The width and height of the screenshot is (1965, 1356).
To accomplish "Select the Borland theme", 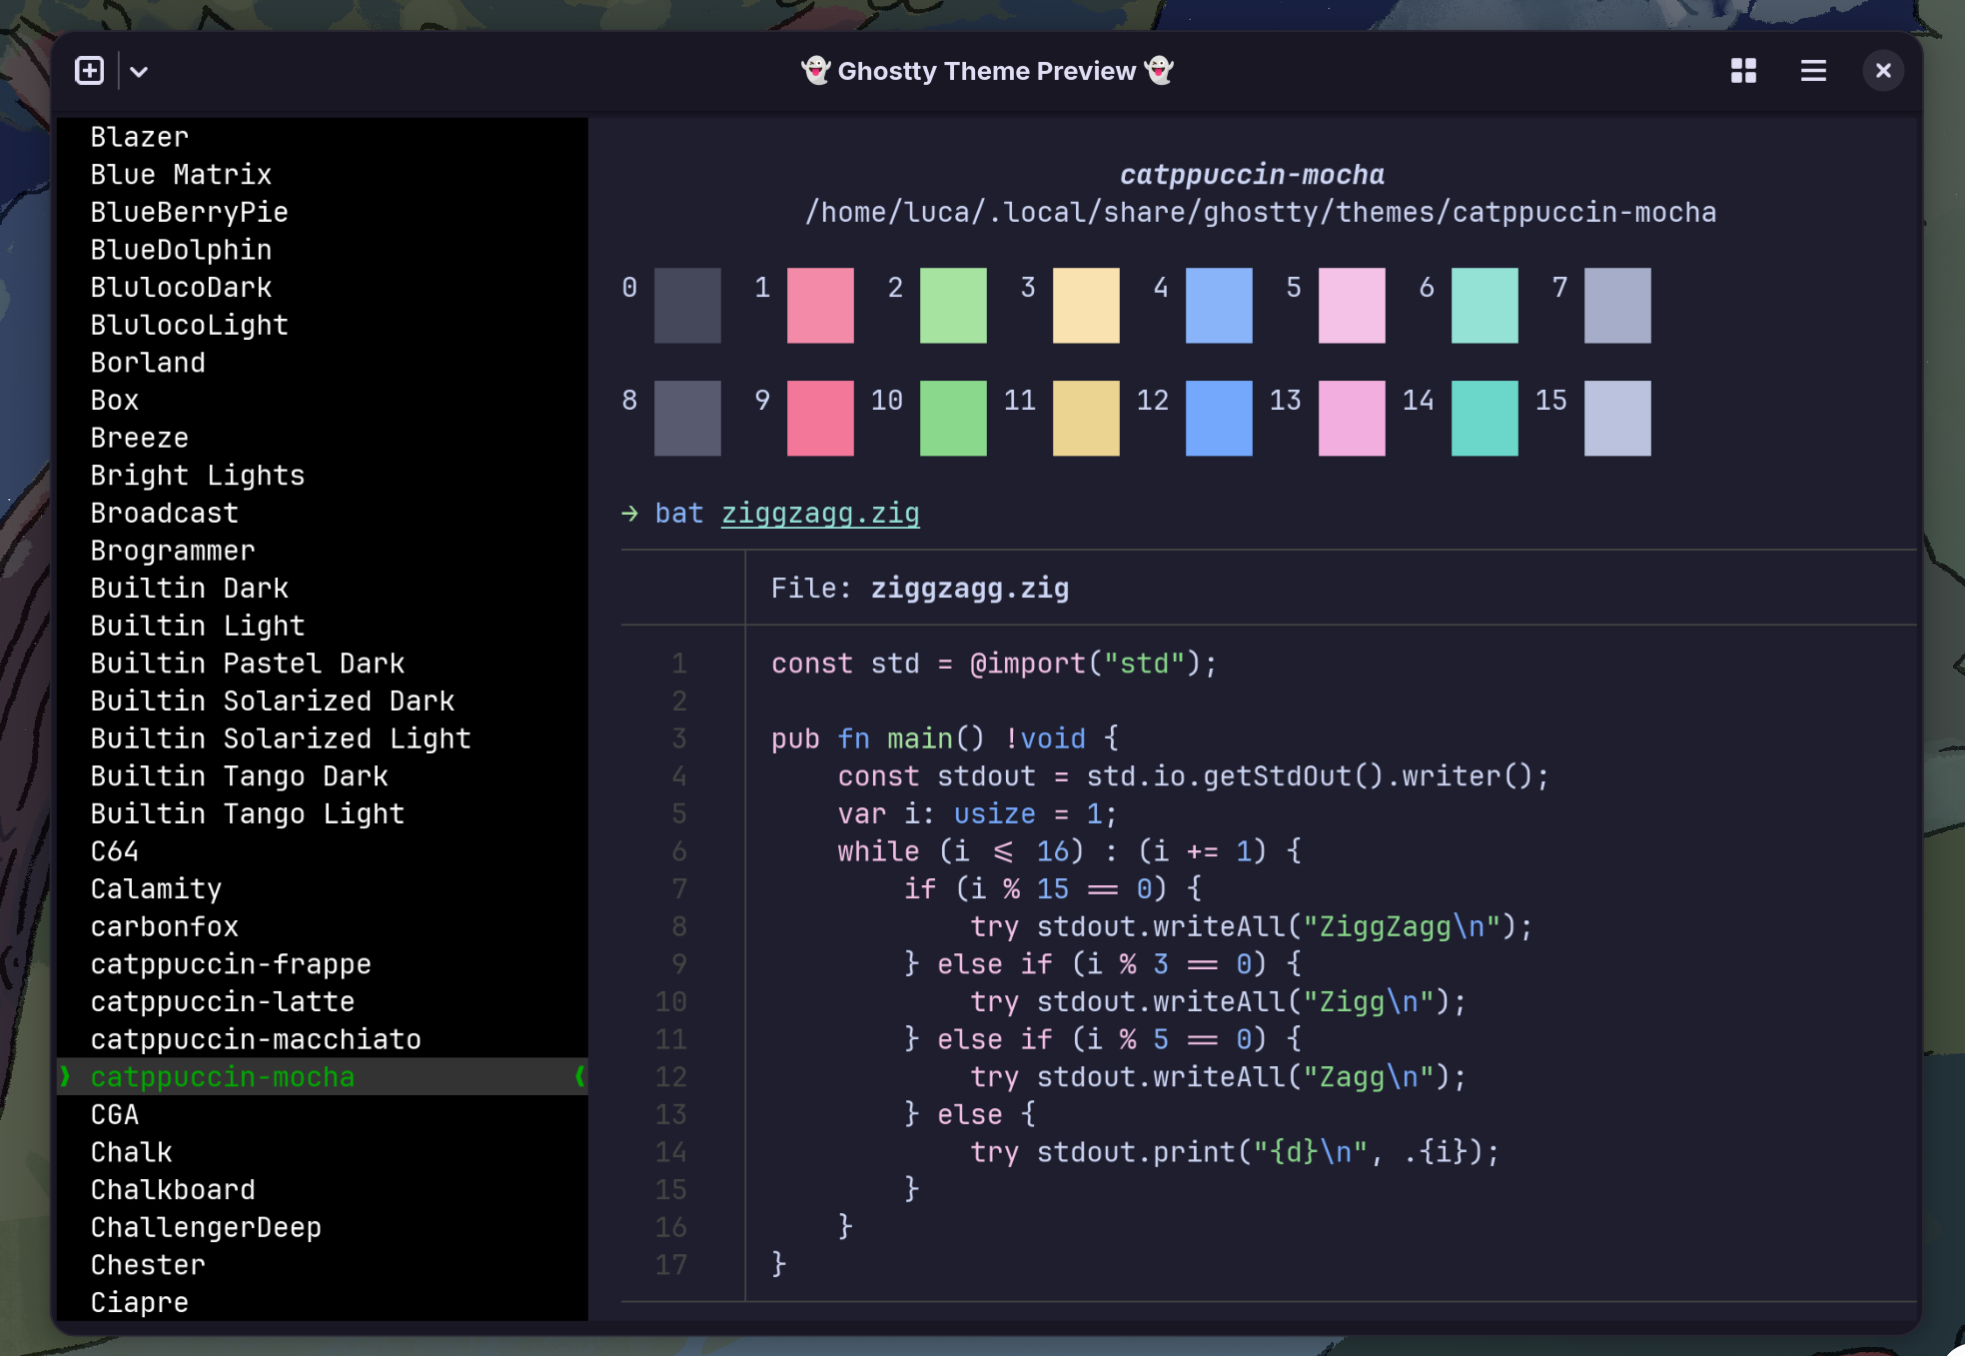I will coord(322,362).
